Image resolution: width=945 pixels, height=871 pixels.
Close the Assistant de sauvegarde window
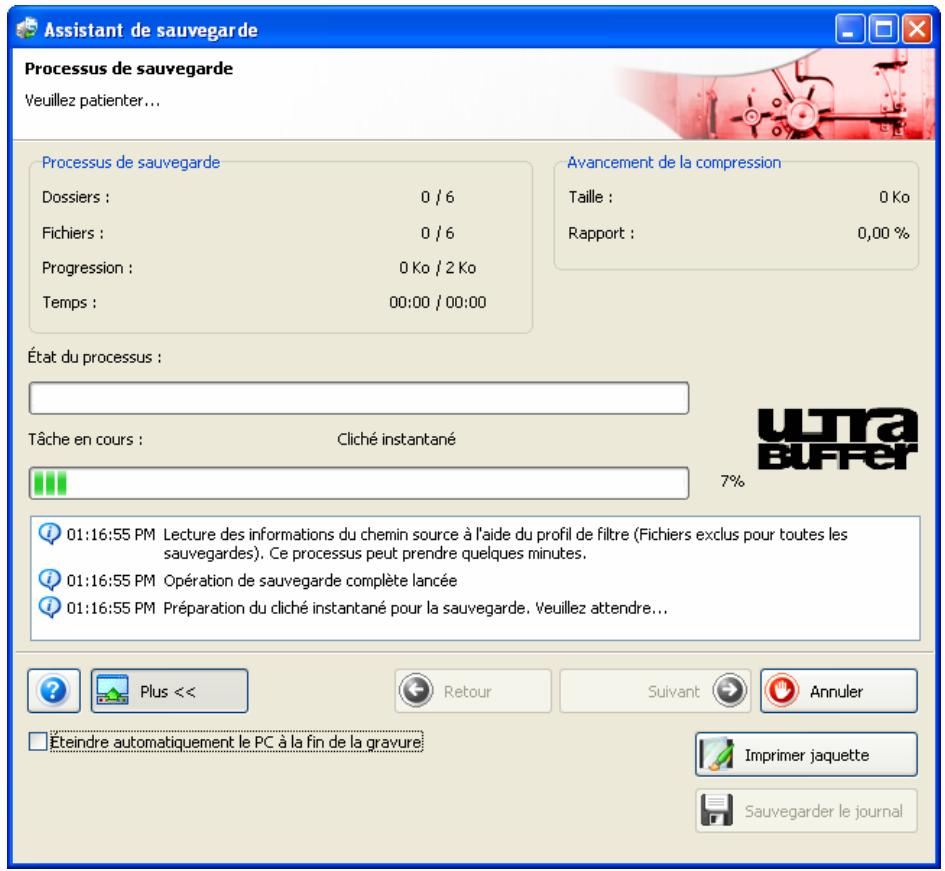pyautogui.click(x=917, y=29)
